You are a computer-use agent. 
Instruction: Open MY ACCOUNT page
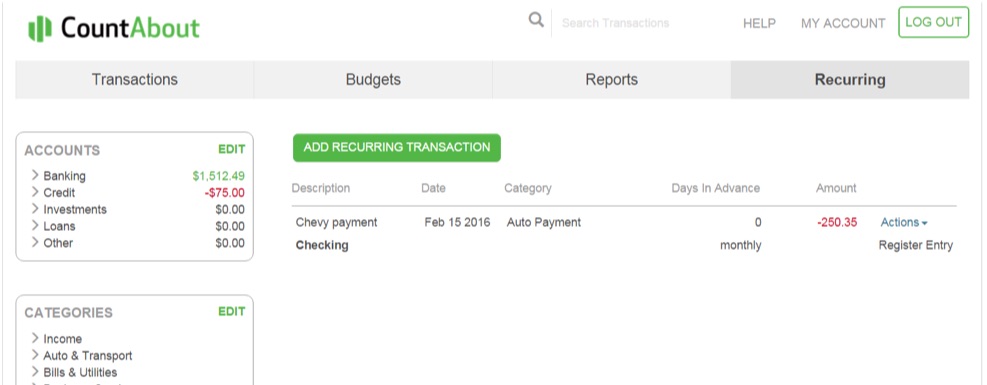(843, 23)
